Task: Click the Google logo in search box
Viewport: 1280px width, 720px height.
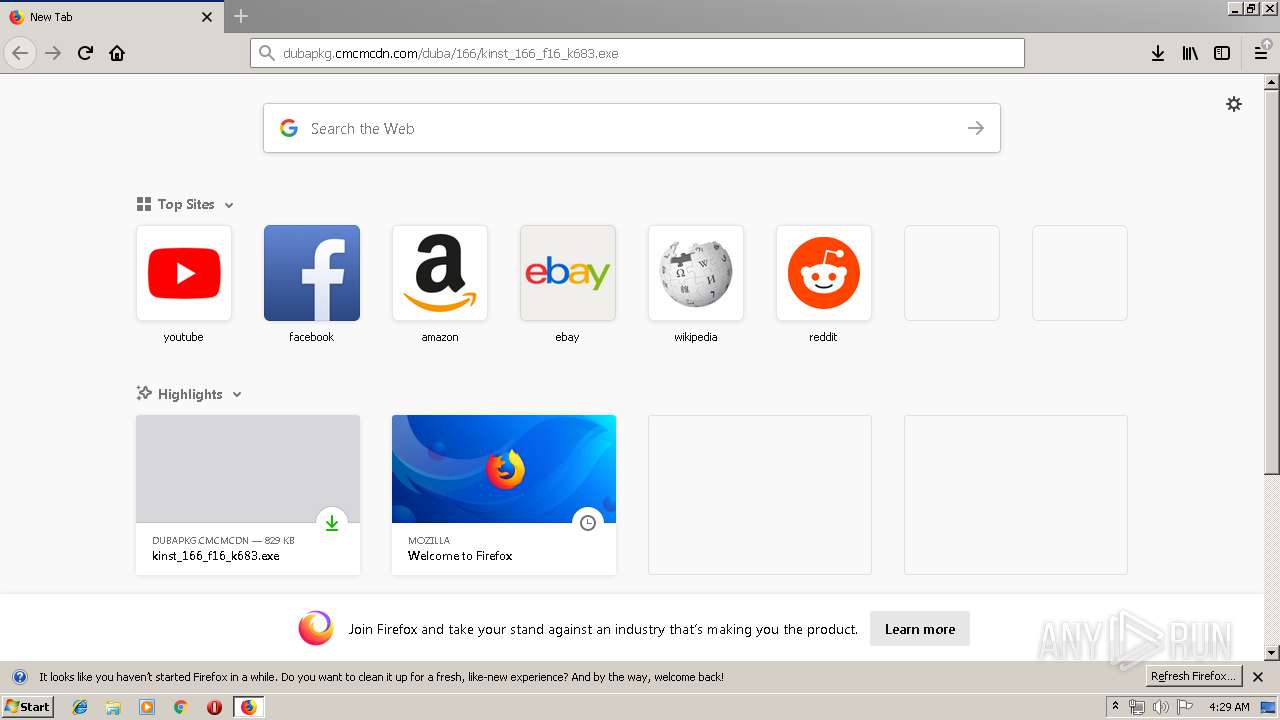Action: 289,128
